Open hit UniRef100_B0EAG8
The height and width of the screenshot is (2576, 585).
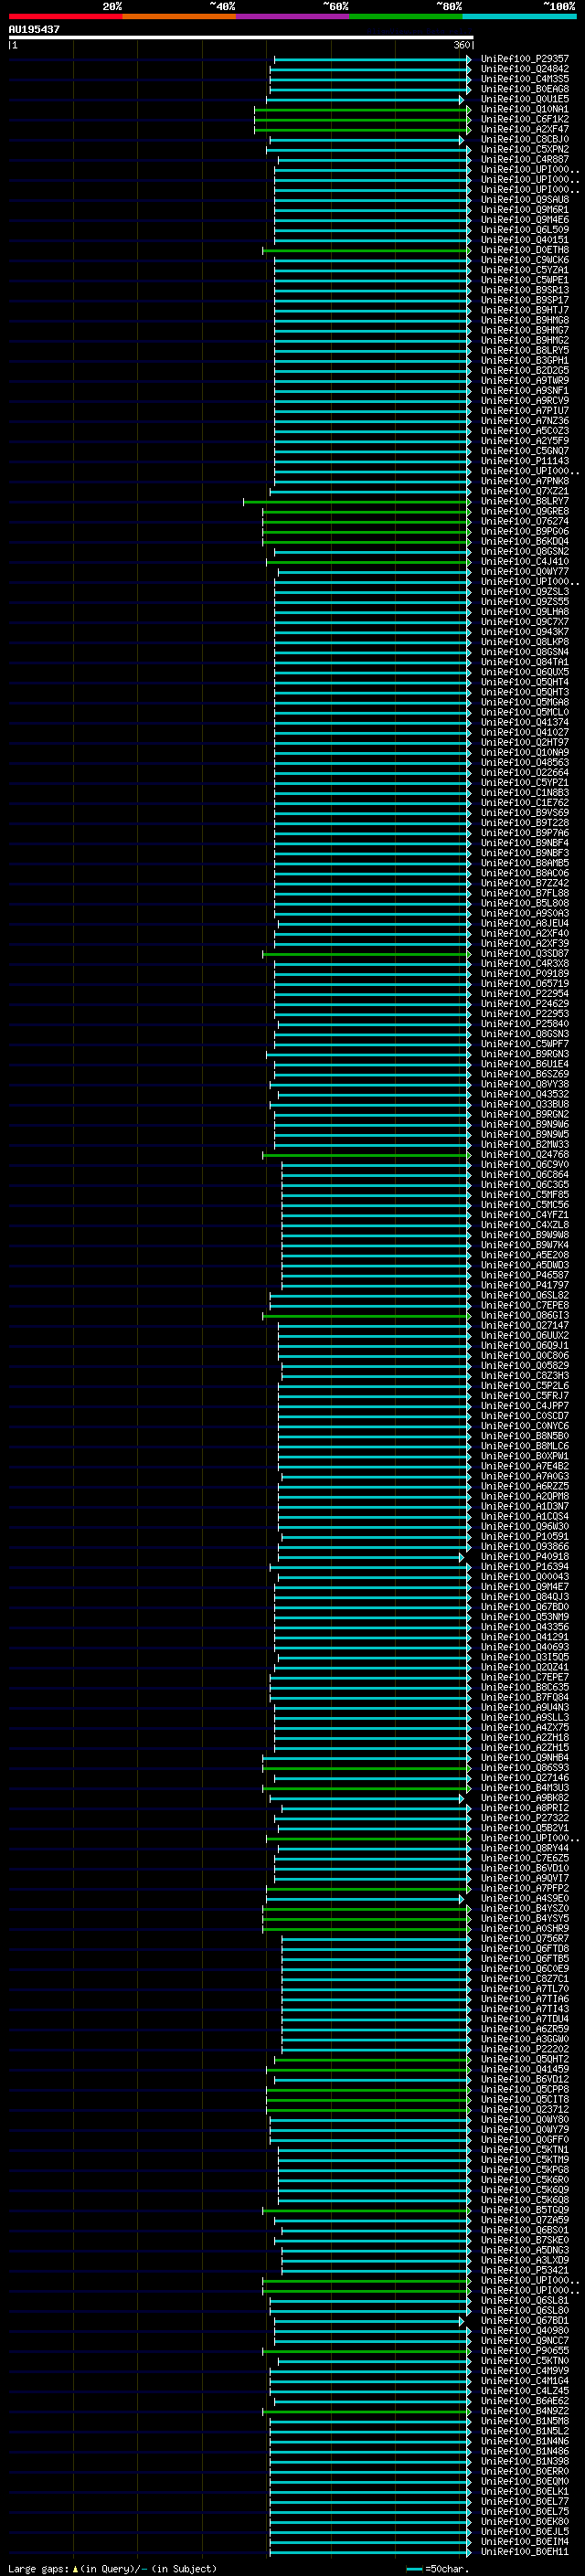click(x=525, y=89)
